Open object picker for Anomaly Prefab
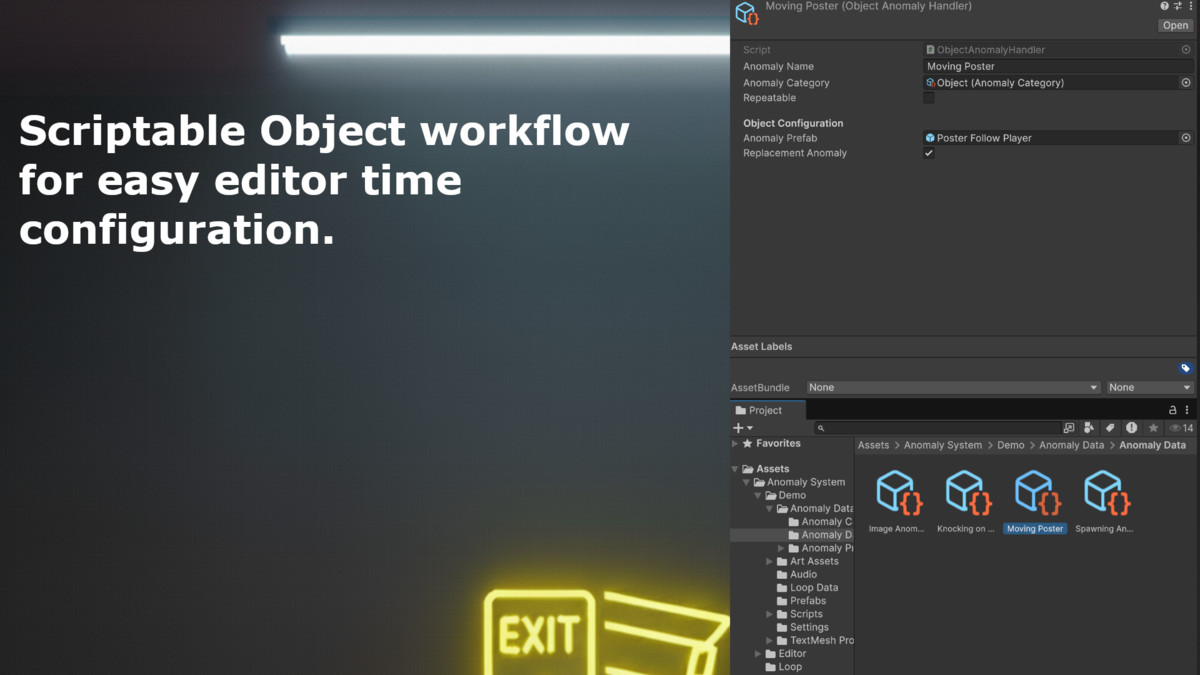The image size is (1200, 675). click(1186, 138)
